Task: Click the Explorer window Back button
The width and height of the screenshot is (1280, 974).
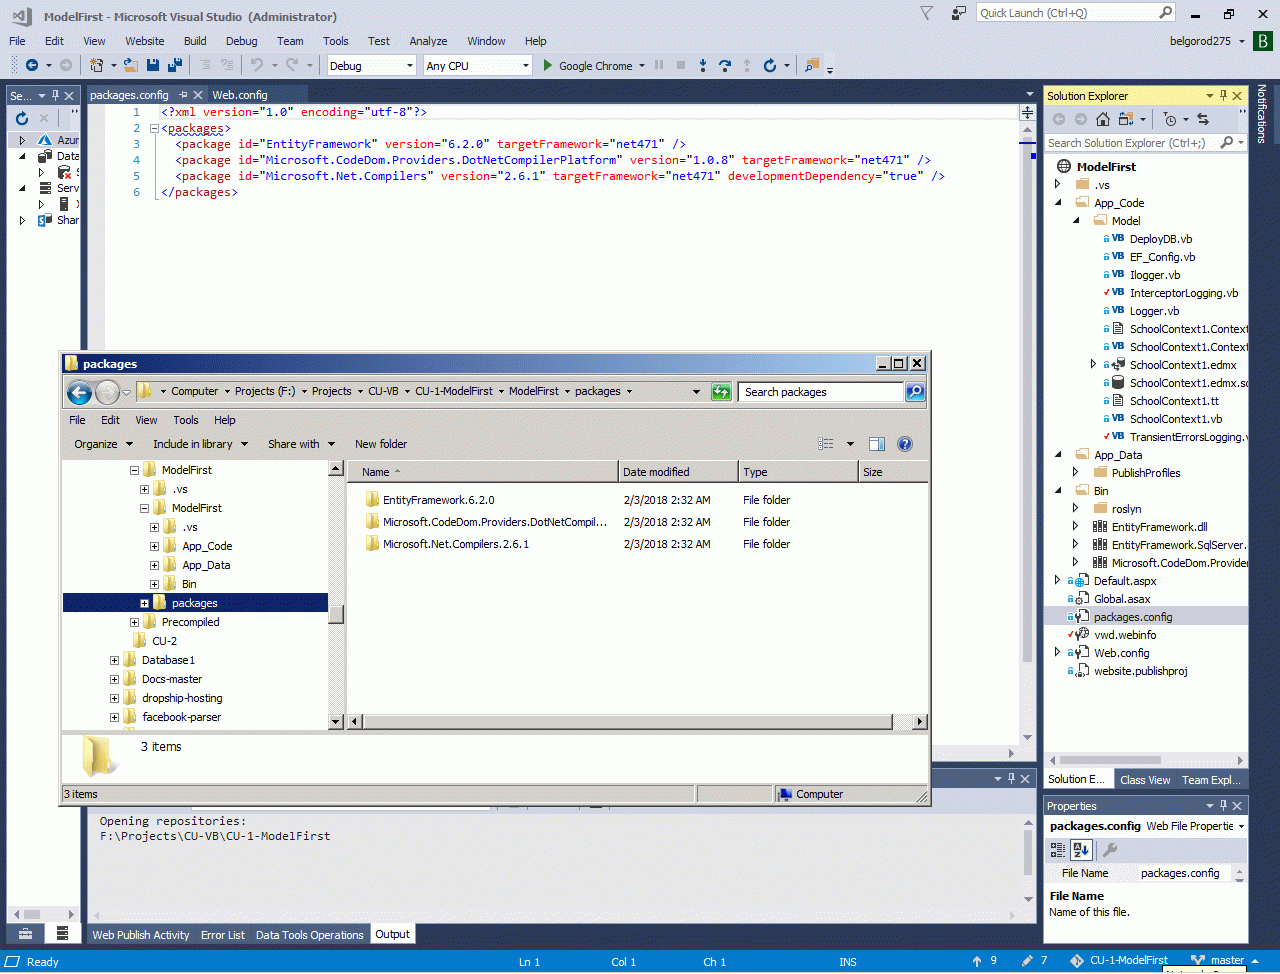Action: pyautogui.click(x=79, y=392)
